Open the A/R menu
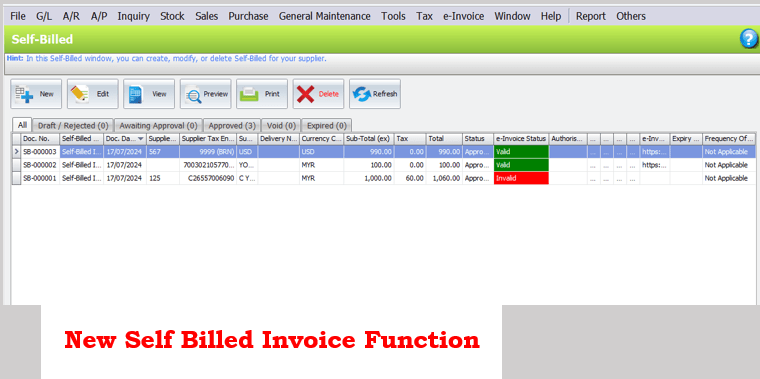 point(71,16)
